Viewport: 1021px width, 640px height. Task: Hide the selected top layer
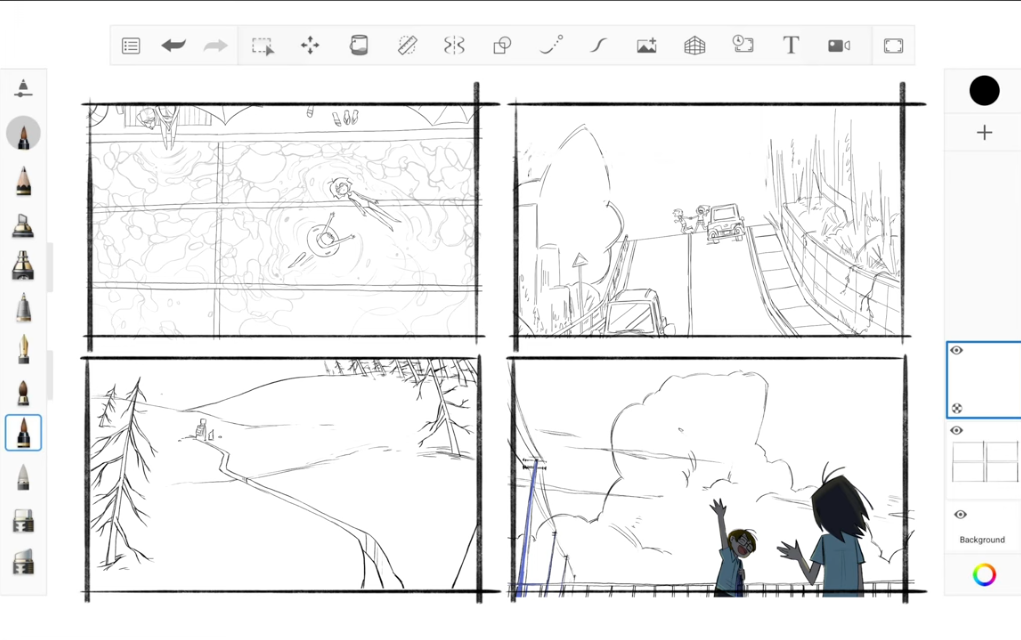click(957, 350)
